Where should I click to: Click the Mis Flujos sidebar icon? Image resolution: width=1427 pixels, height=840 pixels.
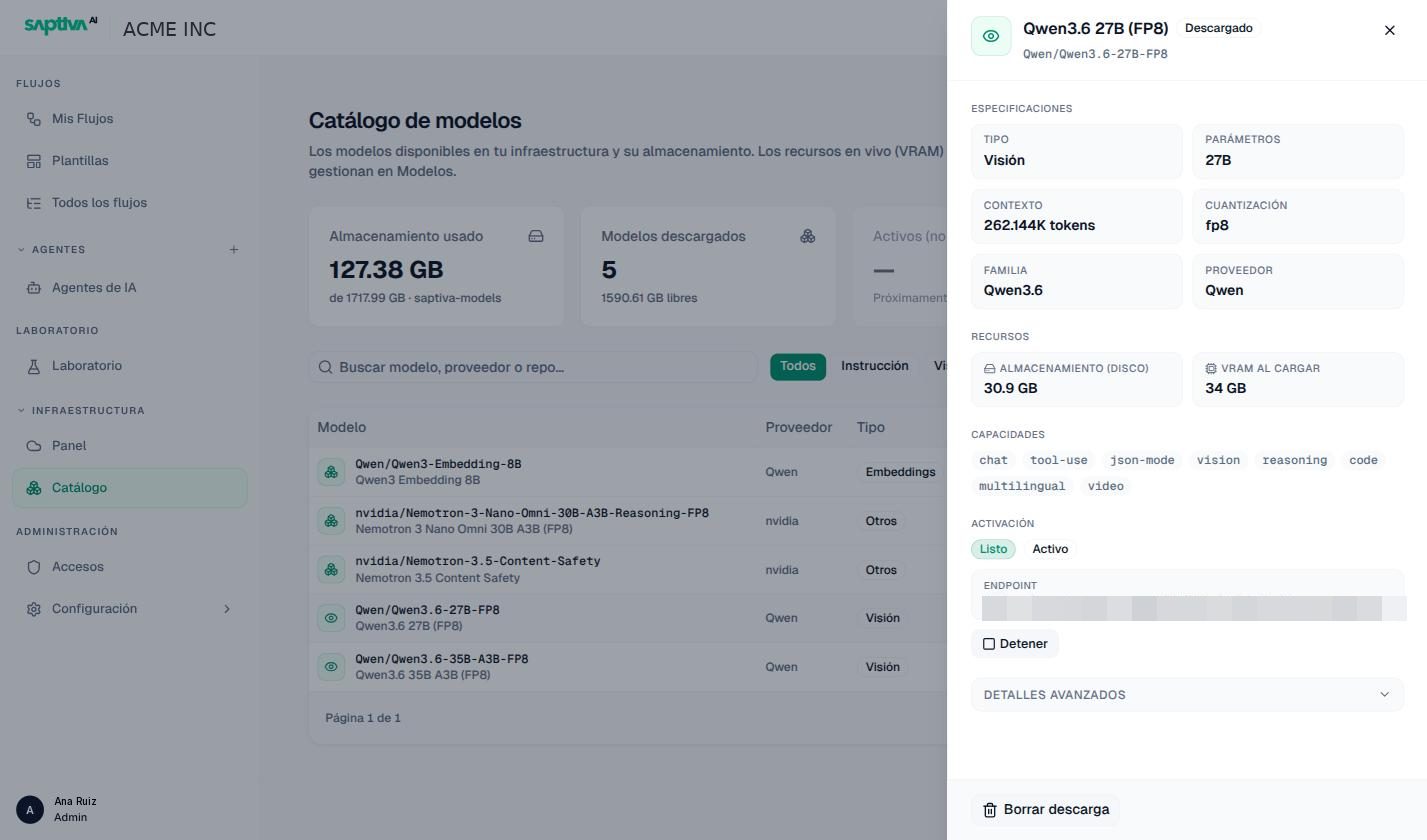tap(34, 119)
